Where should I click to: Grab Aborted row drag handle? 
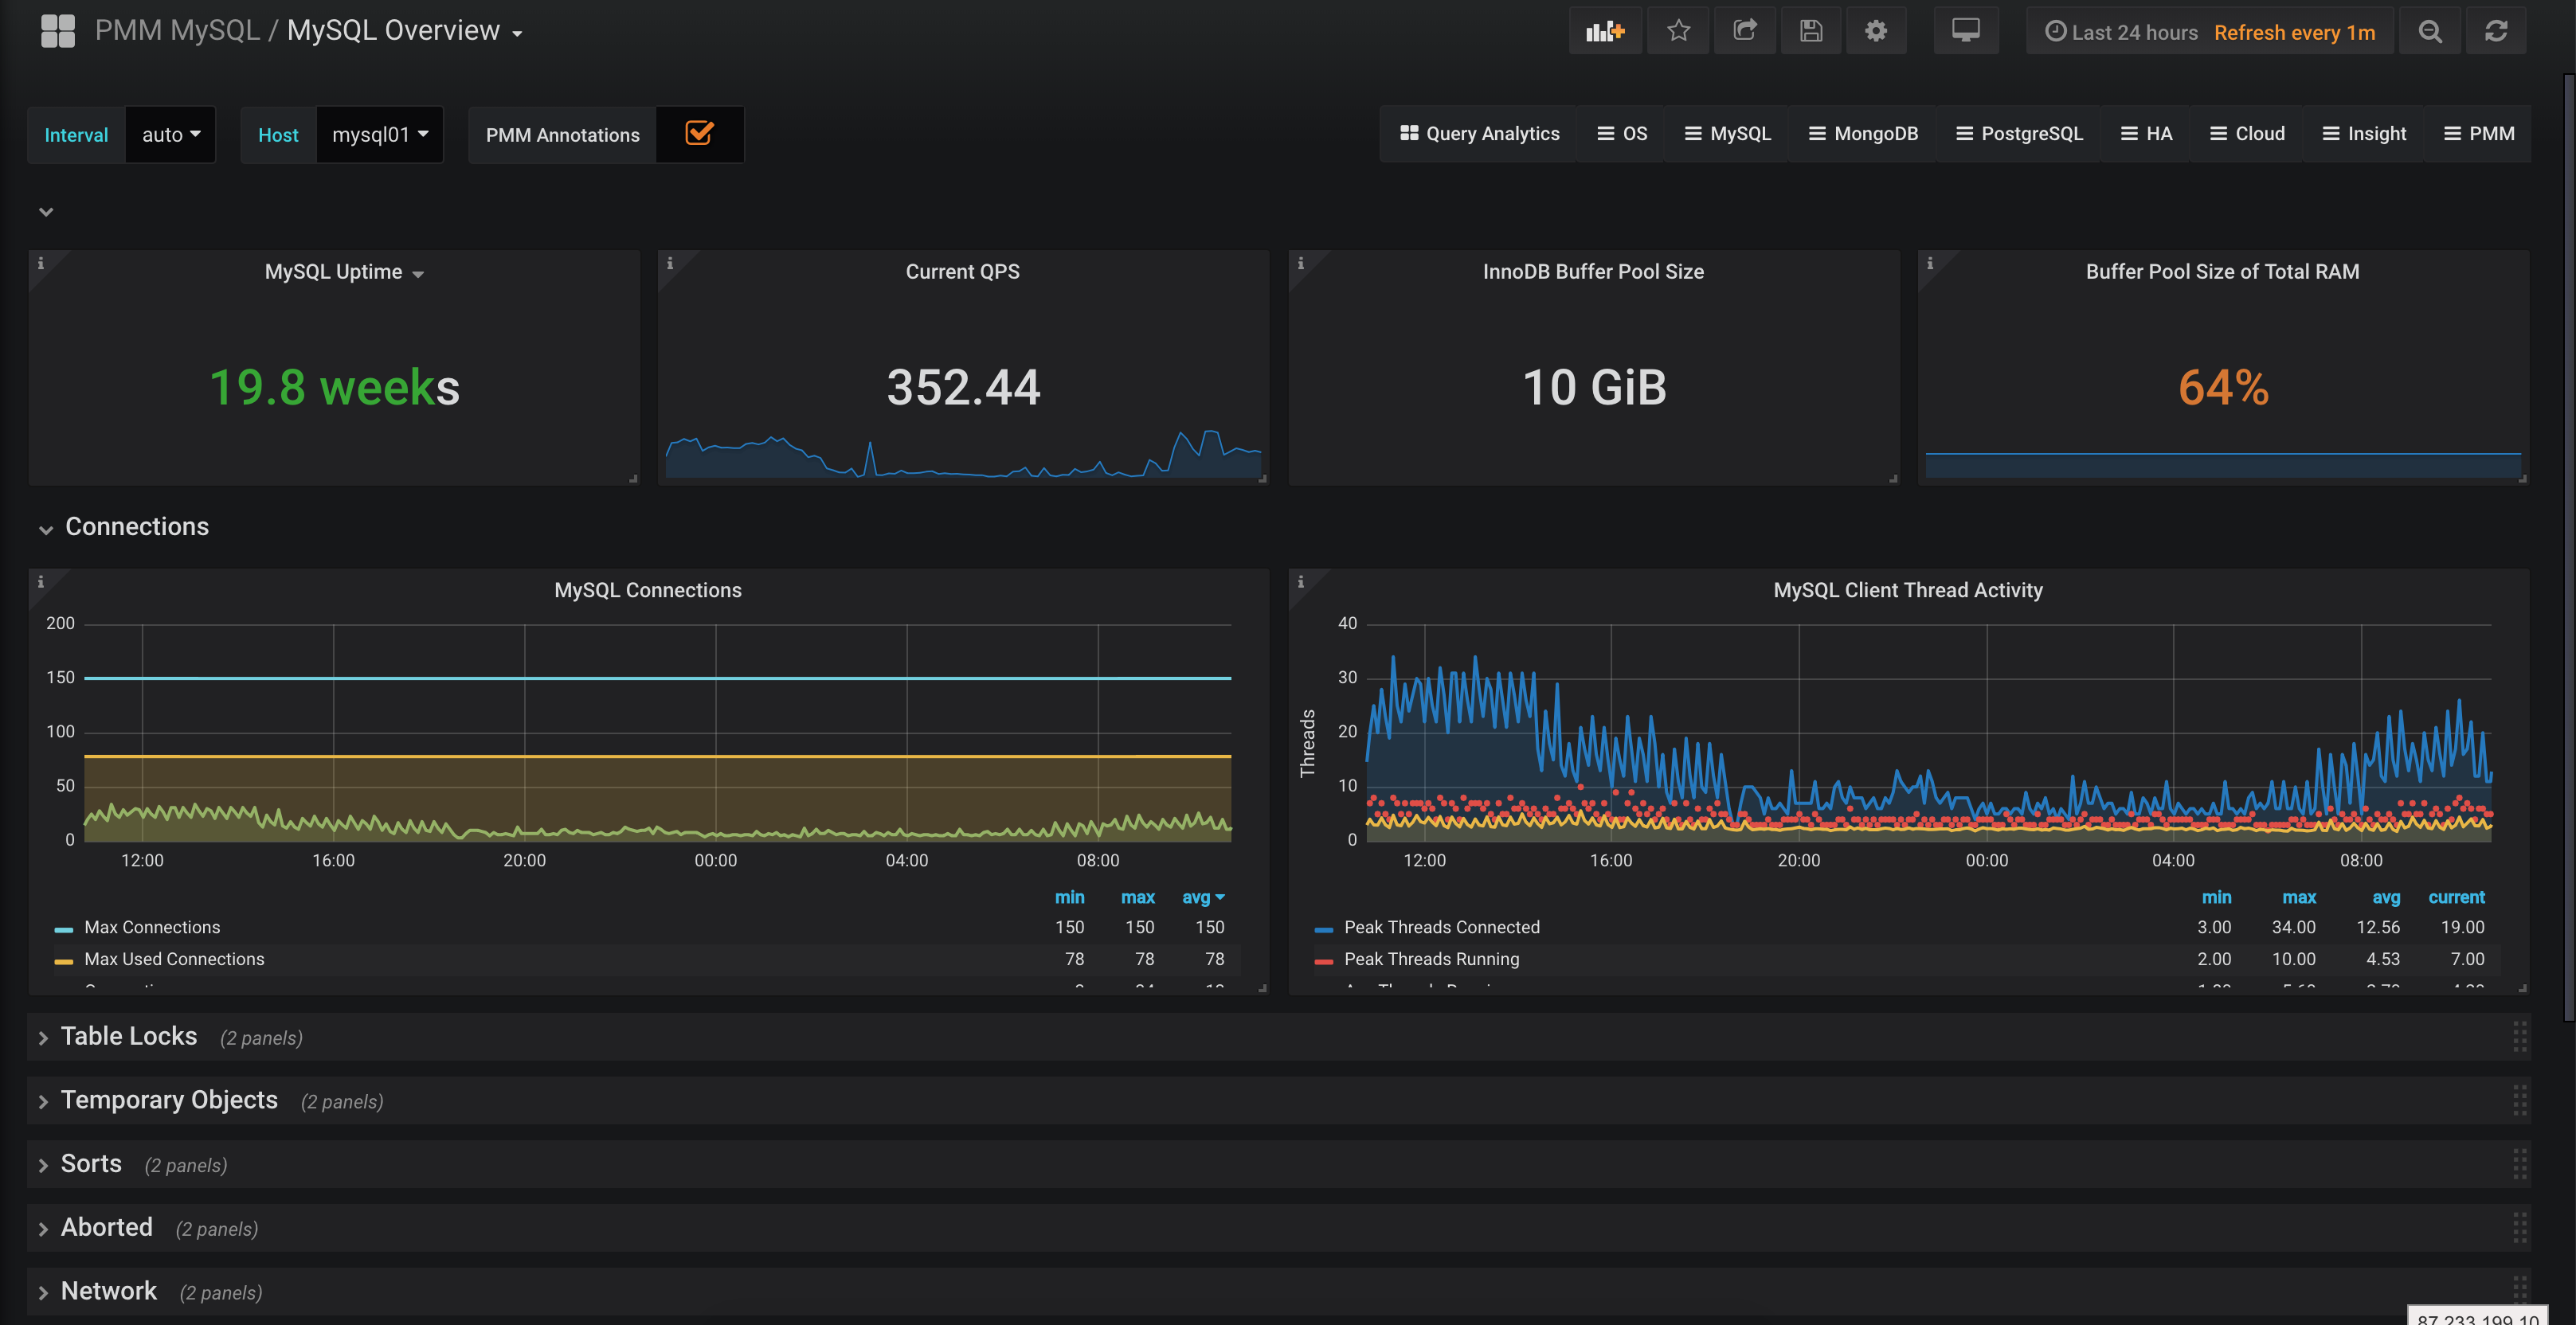click(x=2519, y=1228)
